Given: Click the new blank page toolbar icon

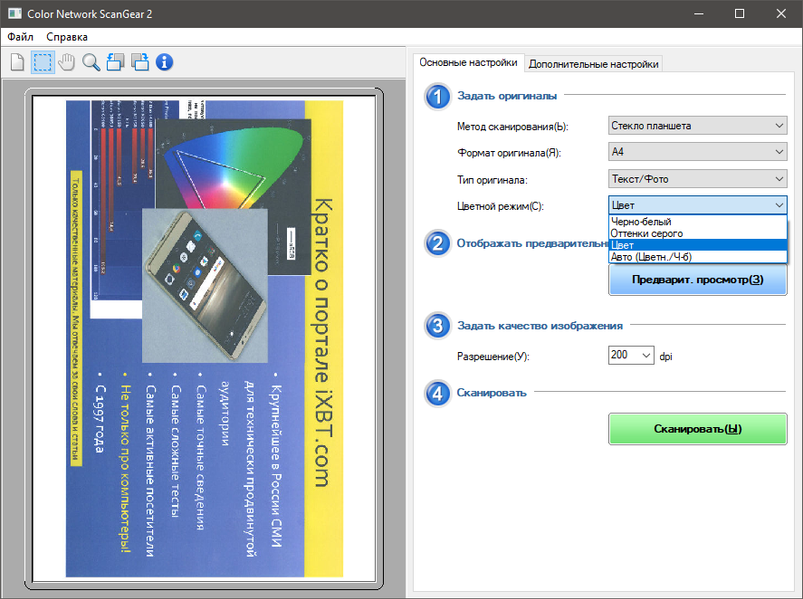Looking at the screenshot, I should (17, 62).
